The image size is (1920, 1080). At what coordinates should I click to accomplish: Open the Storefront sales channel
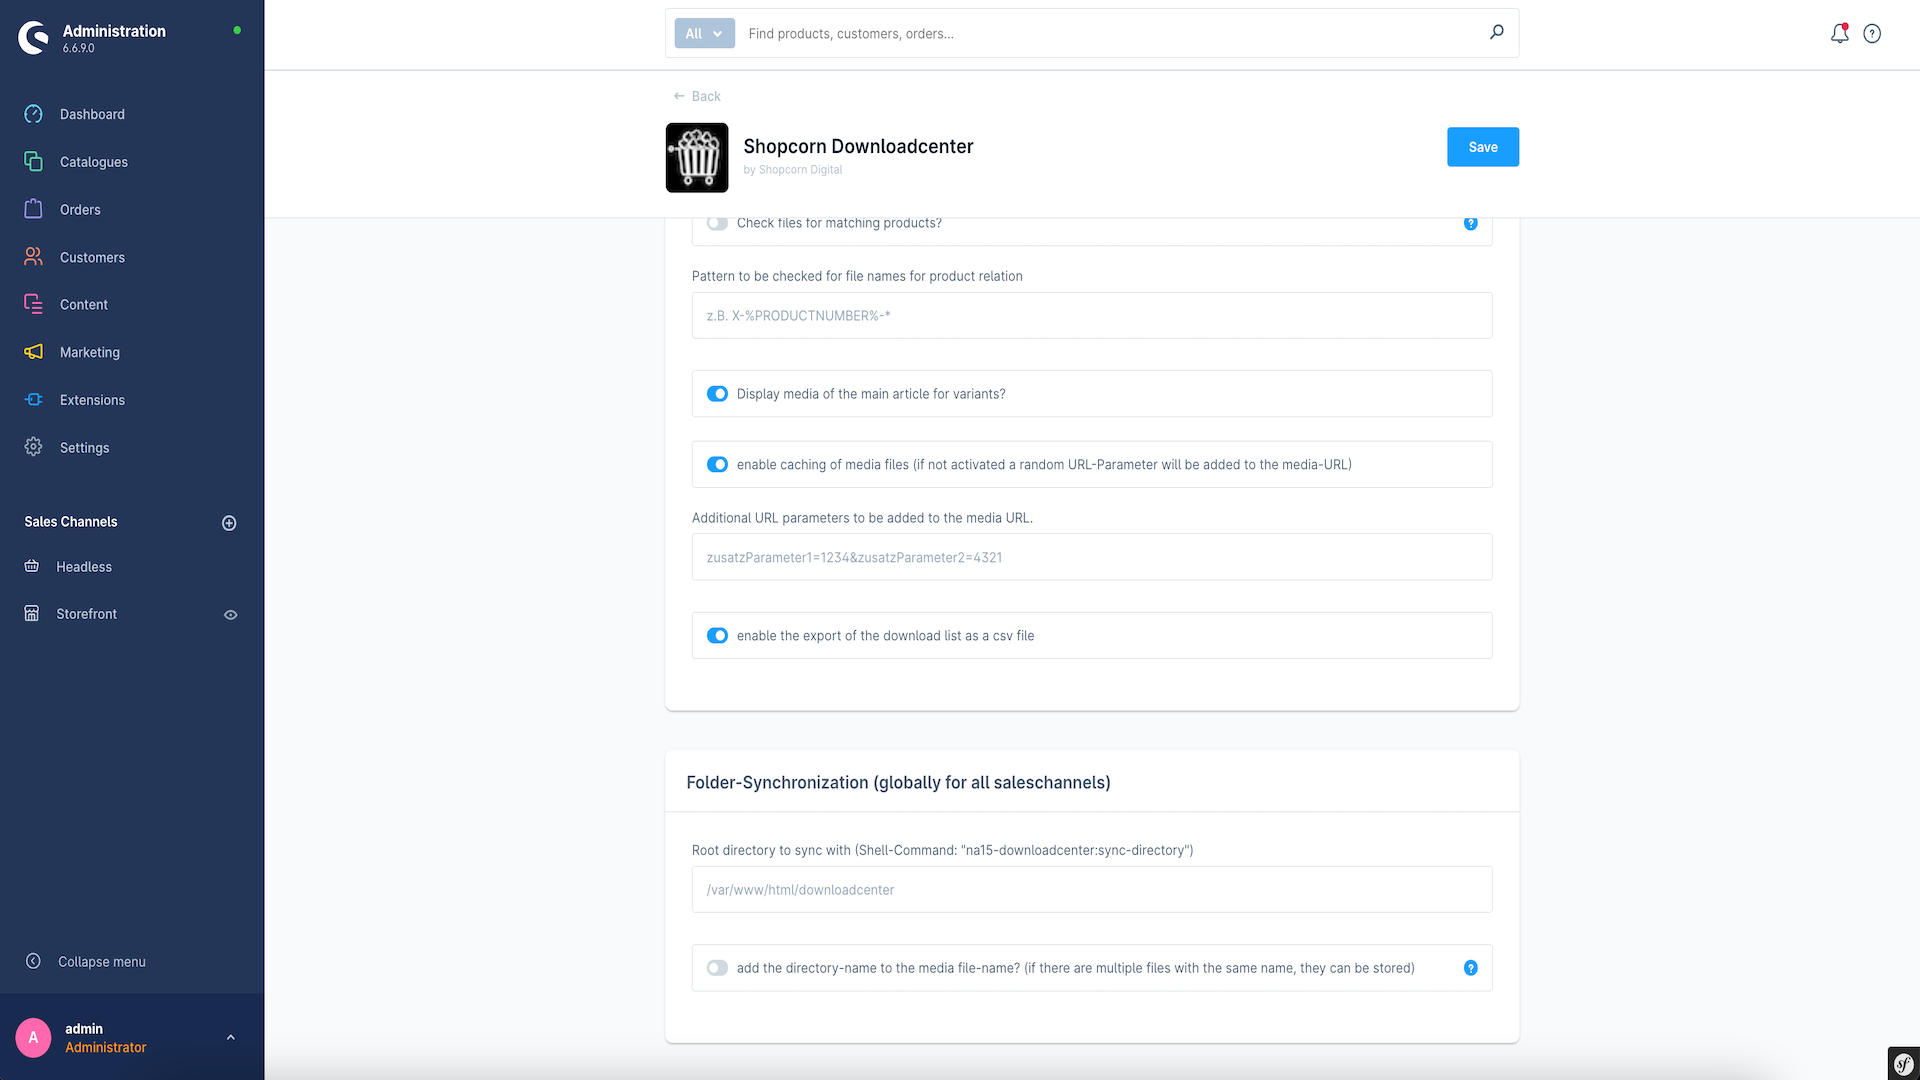[86, 613]
